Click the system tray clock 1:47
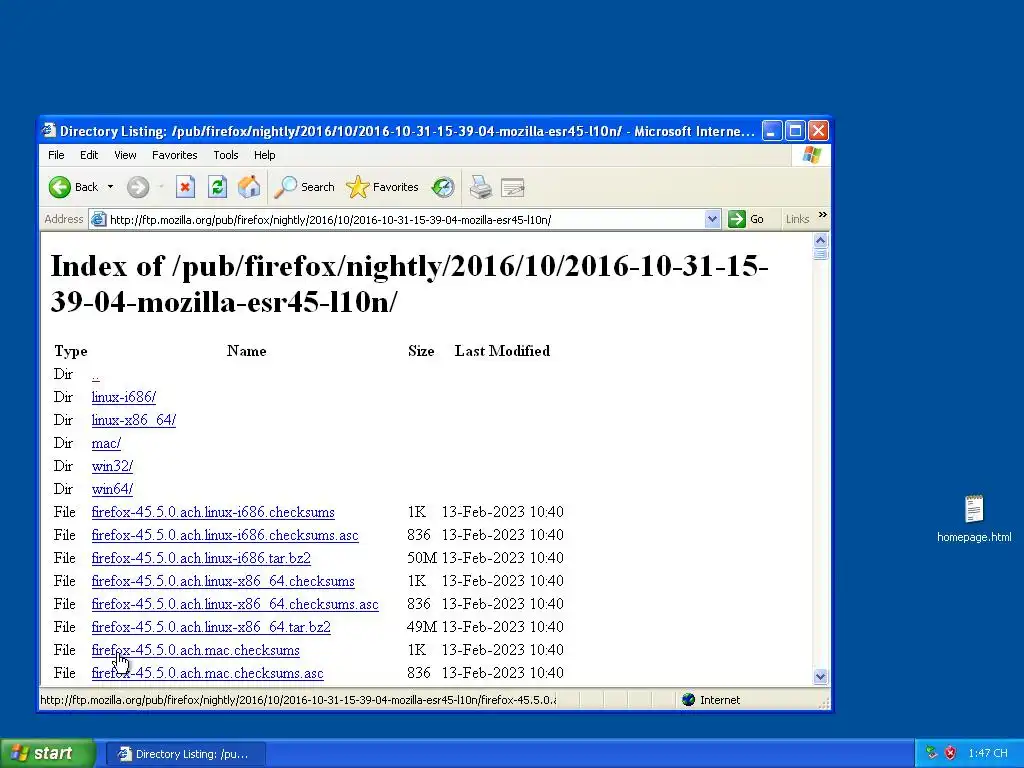This screenshot has height=768, width=1024. (x=987, y=754)
